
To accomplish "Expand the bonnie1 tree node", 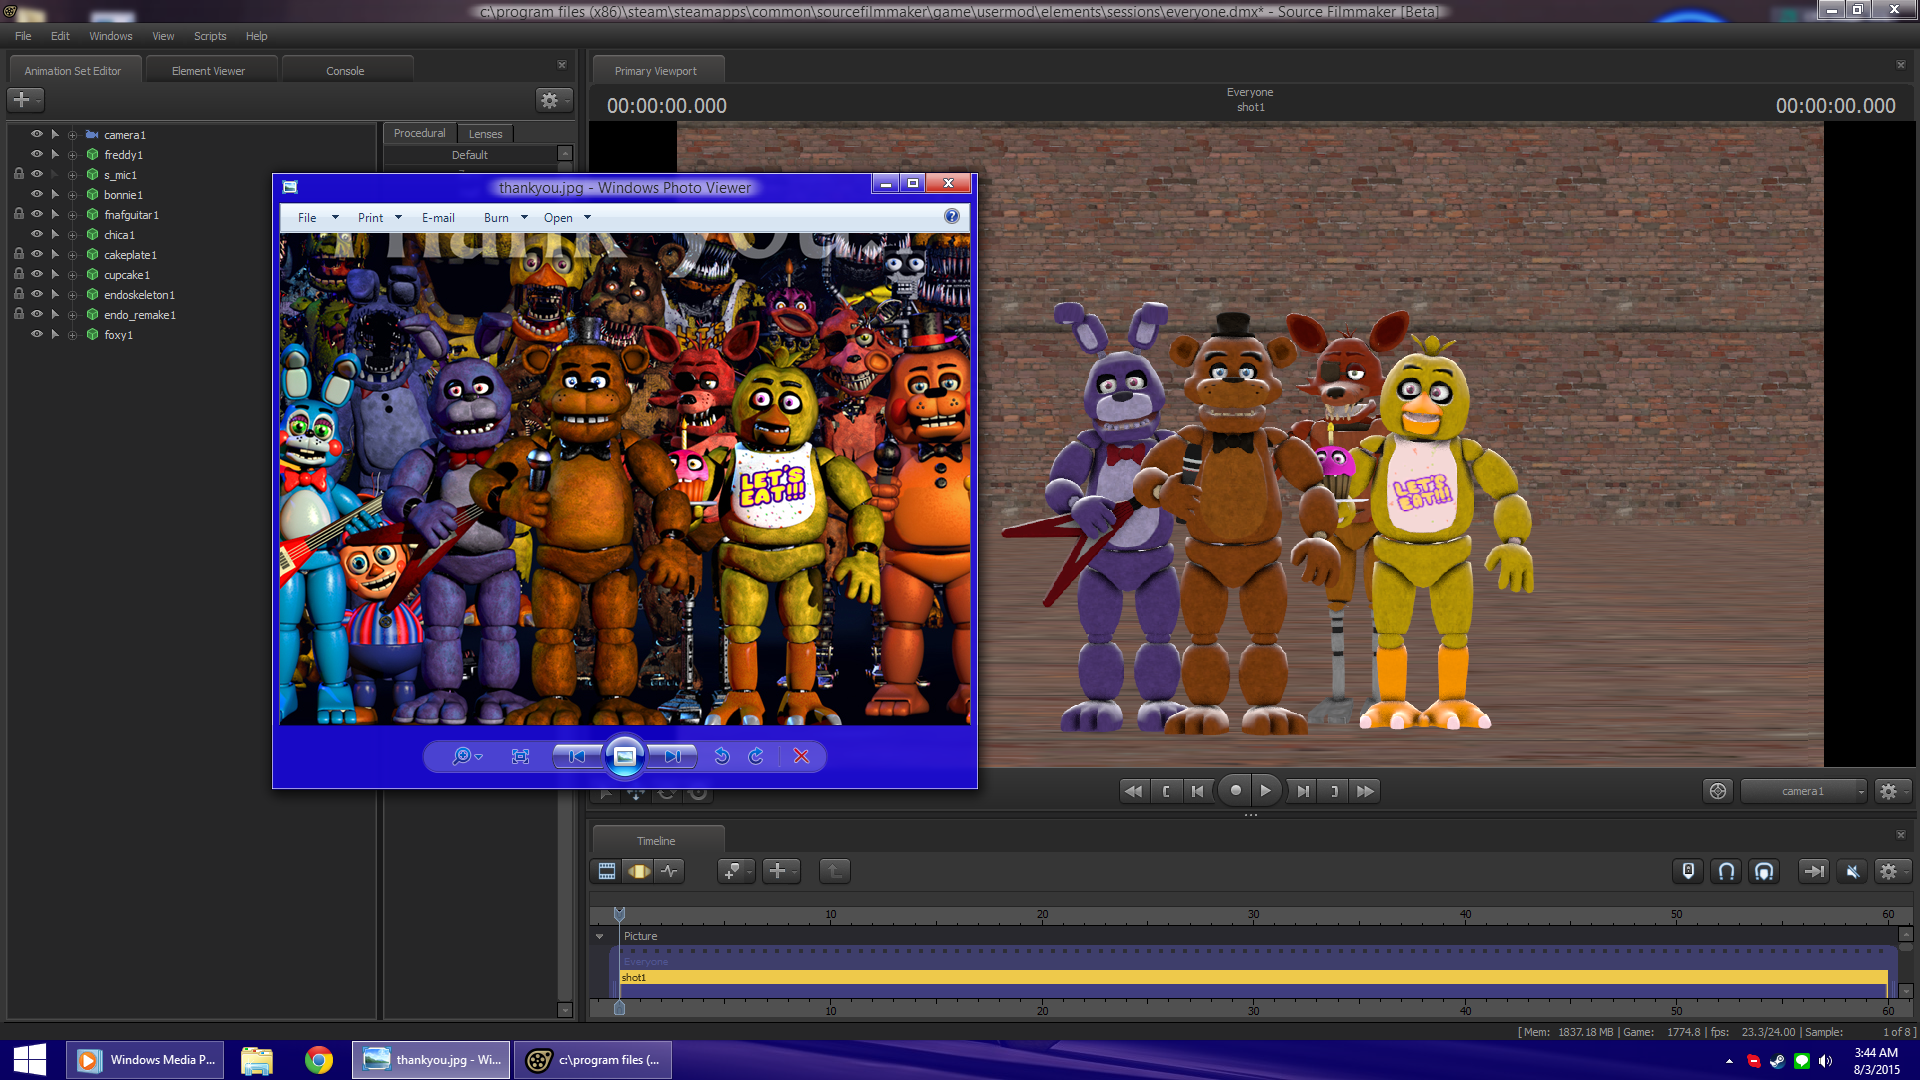I will tap(72, 195).
